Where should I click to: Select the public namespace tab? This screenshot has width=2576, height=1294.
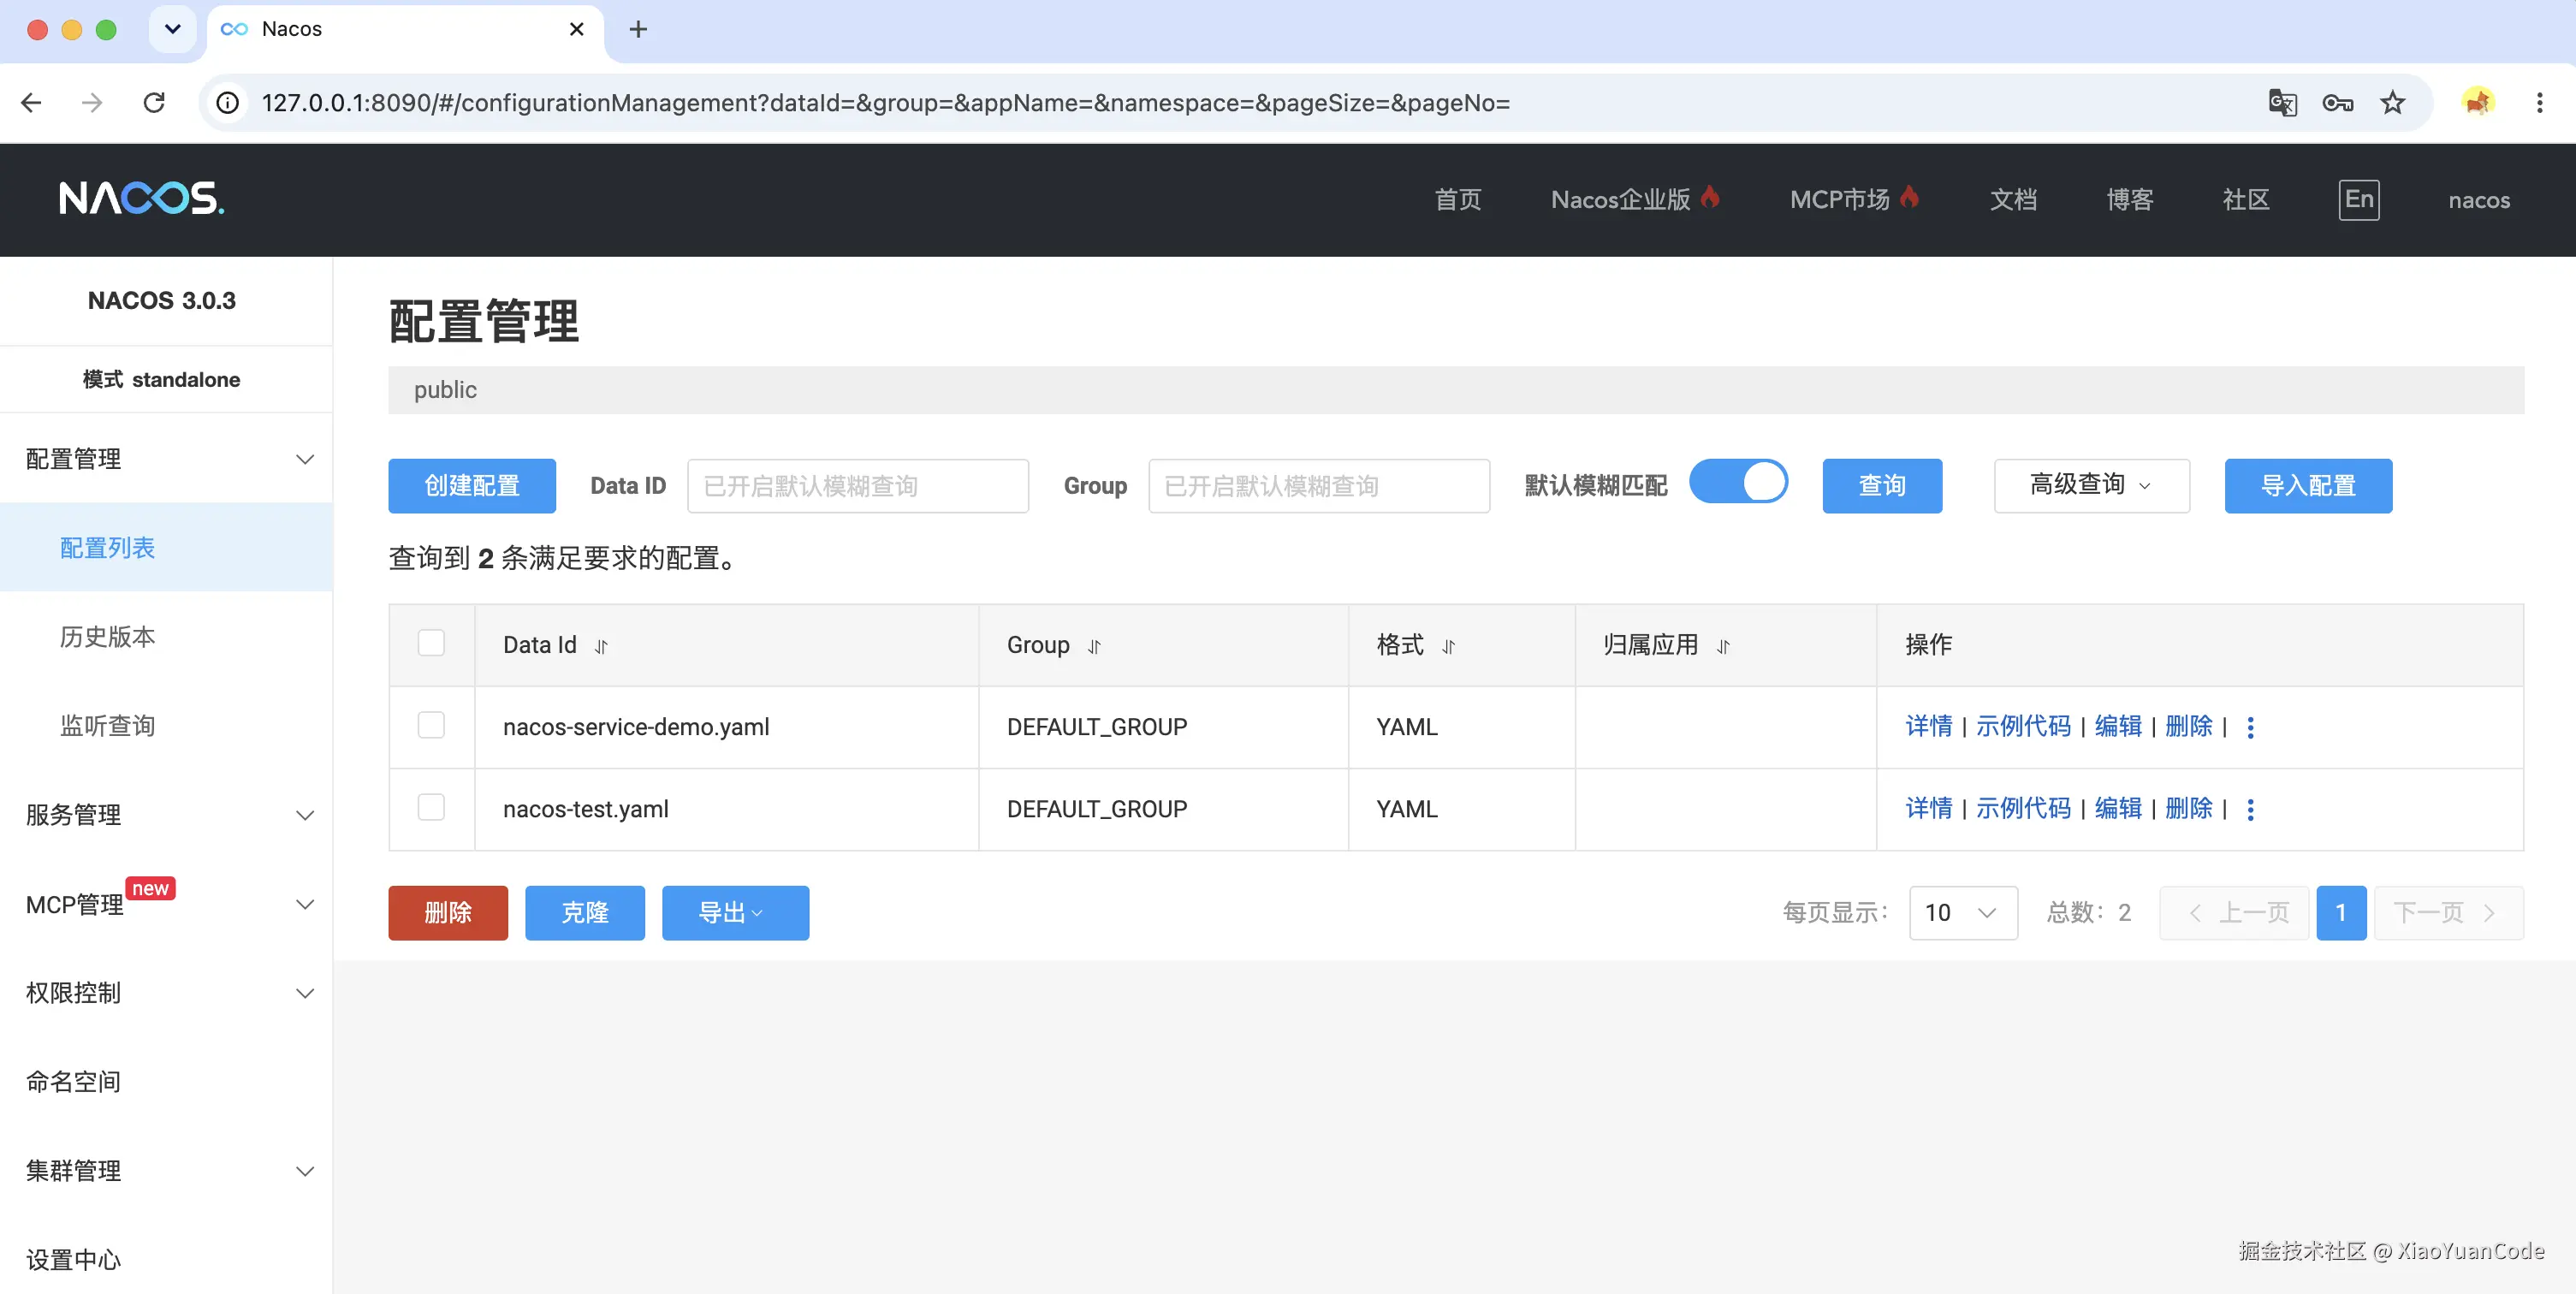point(445,390)
